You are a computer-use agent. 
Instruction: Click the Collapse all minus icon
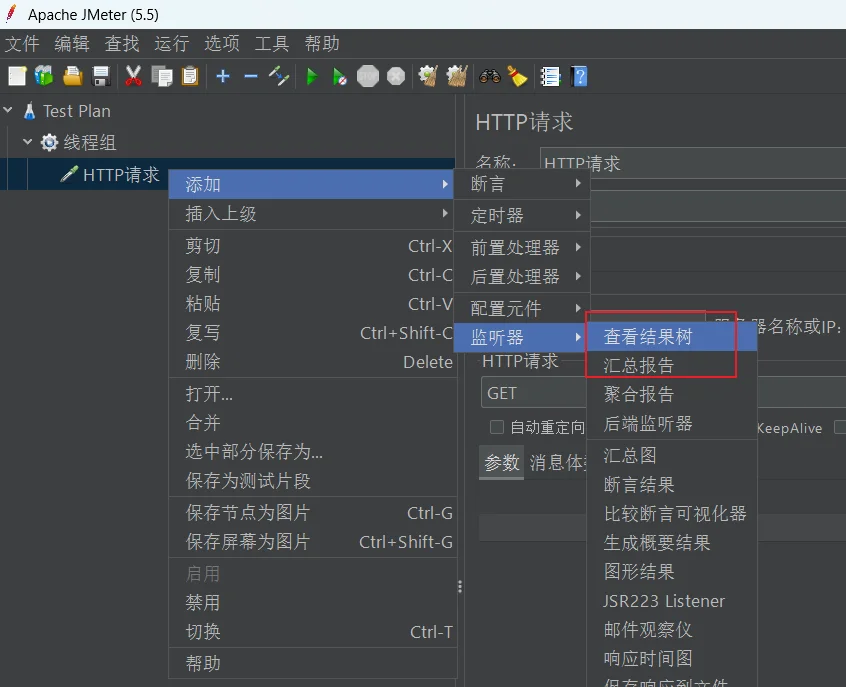[251, 77]
